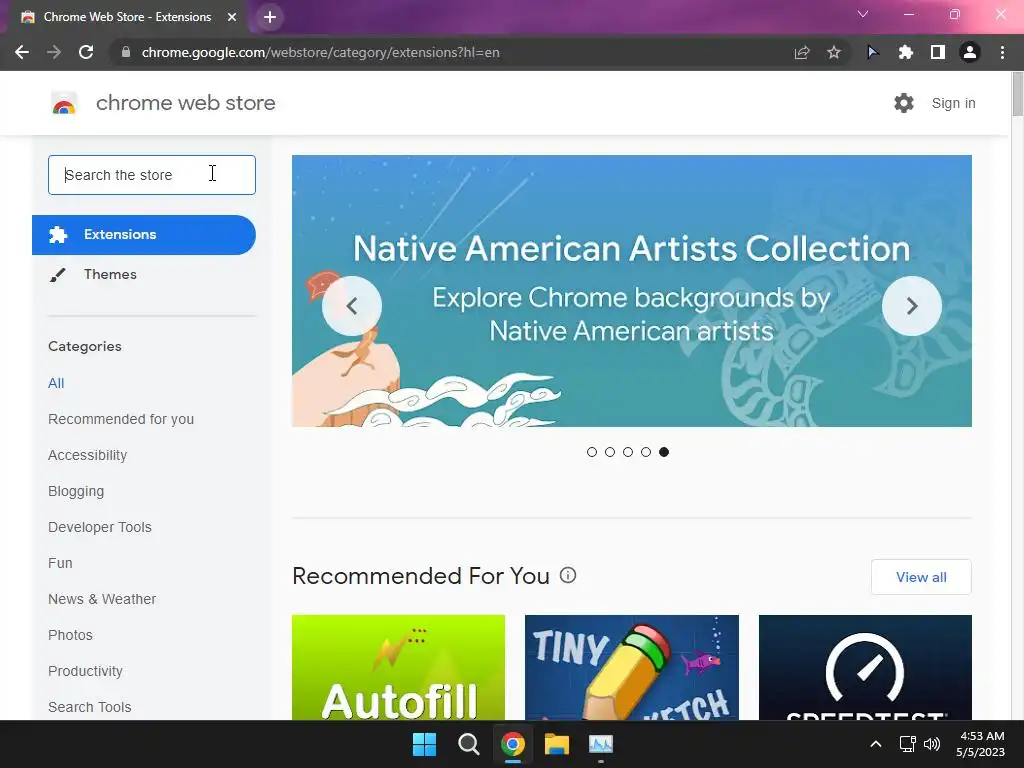
Task: Open the Windows Start menu
Action: pos(424,744)
